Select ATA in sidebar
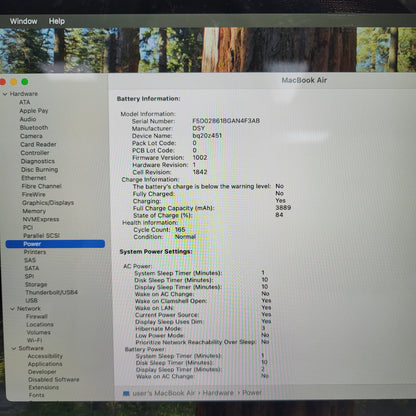The image size is (416, 416). (25, 102)
